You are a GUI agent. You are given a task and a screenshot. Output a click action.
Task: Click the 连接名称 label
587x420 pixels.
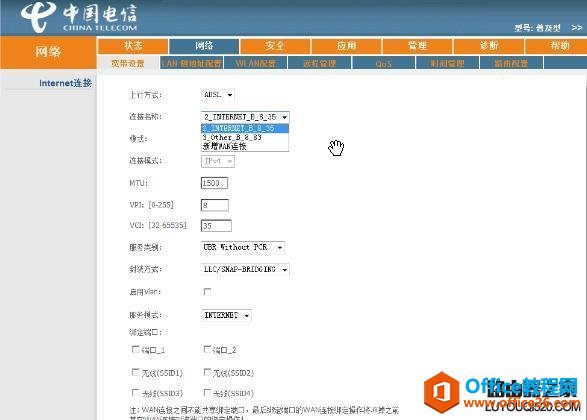[x=146, y=117]
